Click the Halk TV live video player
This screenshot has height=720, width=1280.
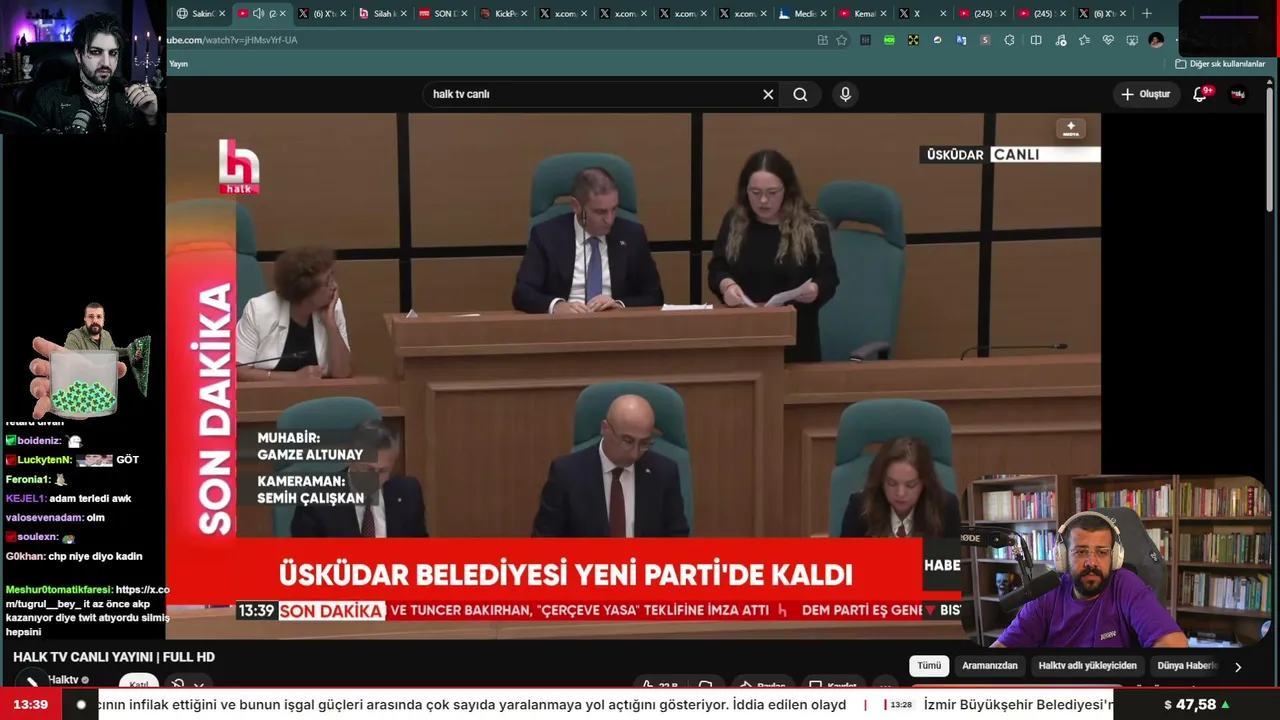pos(633,375)
